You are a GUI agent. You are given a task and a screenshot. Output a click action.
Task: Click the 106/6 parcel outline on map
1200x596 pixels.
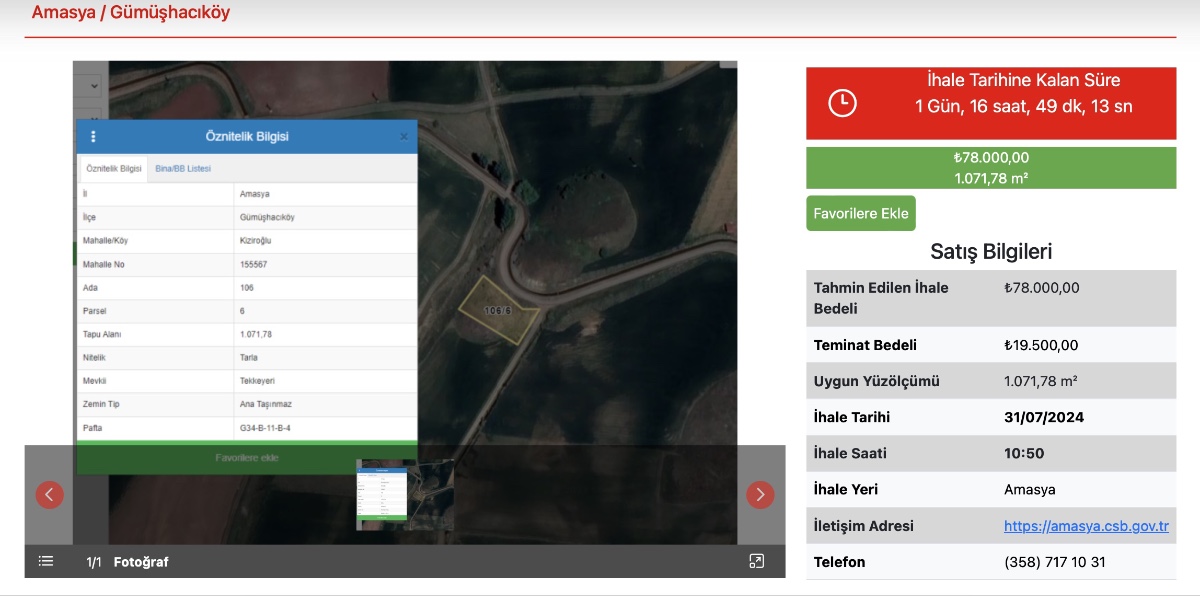497,312
